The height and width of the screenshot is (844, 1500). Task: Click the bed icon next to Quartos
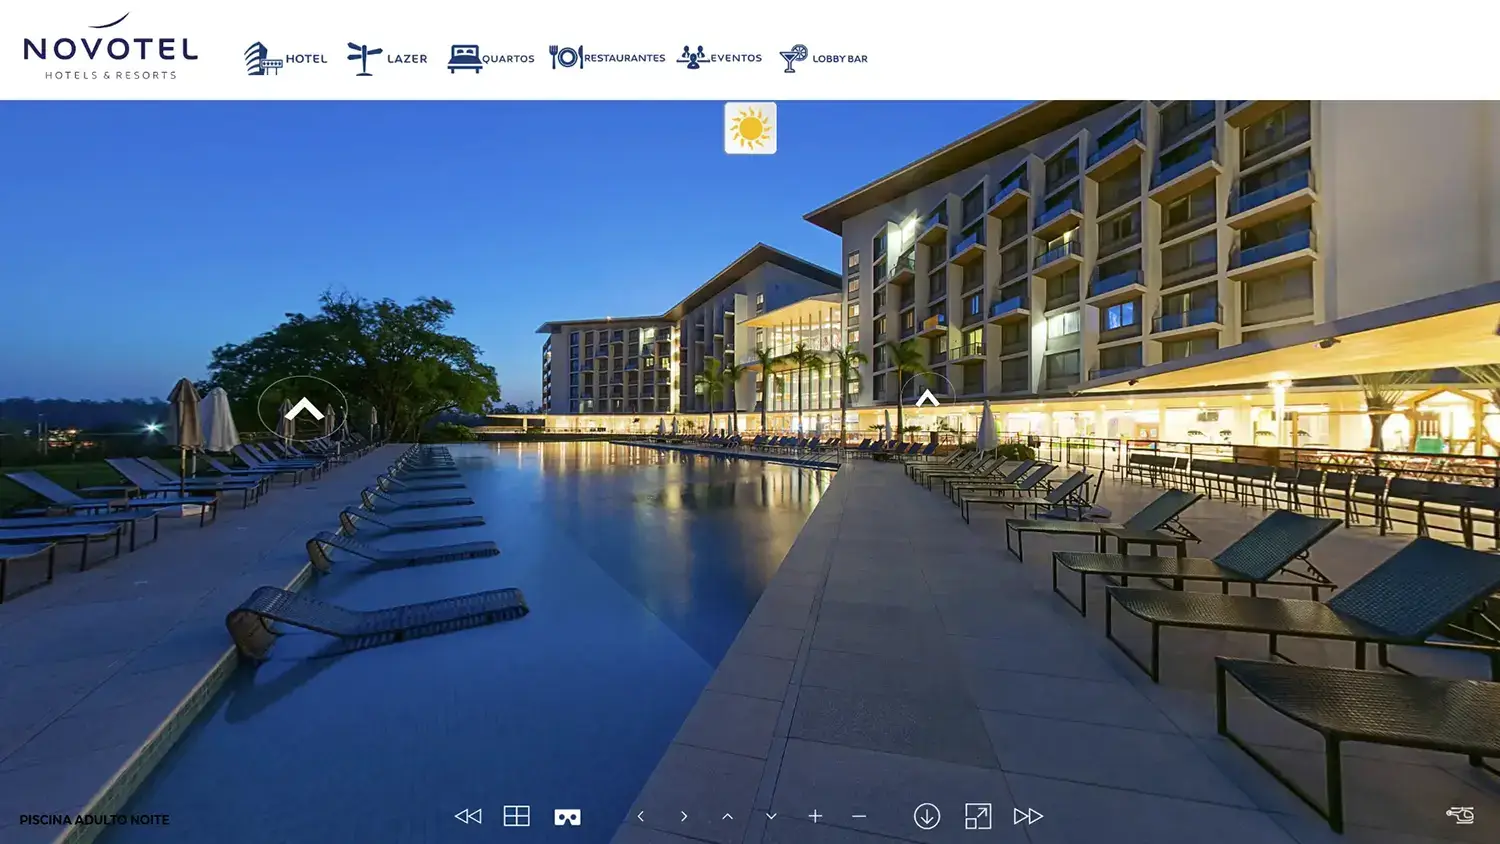click(x=464, y=55)
